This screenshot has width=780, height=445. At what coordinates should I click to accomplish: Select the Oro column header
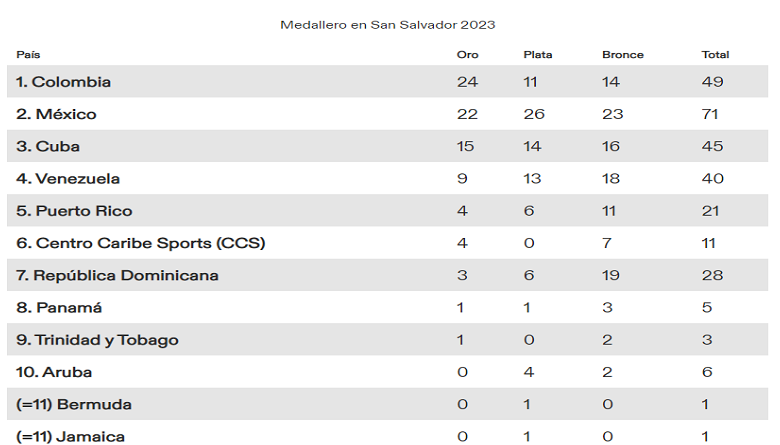point(465,55)
